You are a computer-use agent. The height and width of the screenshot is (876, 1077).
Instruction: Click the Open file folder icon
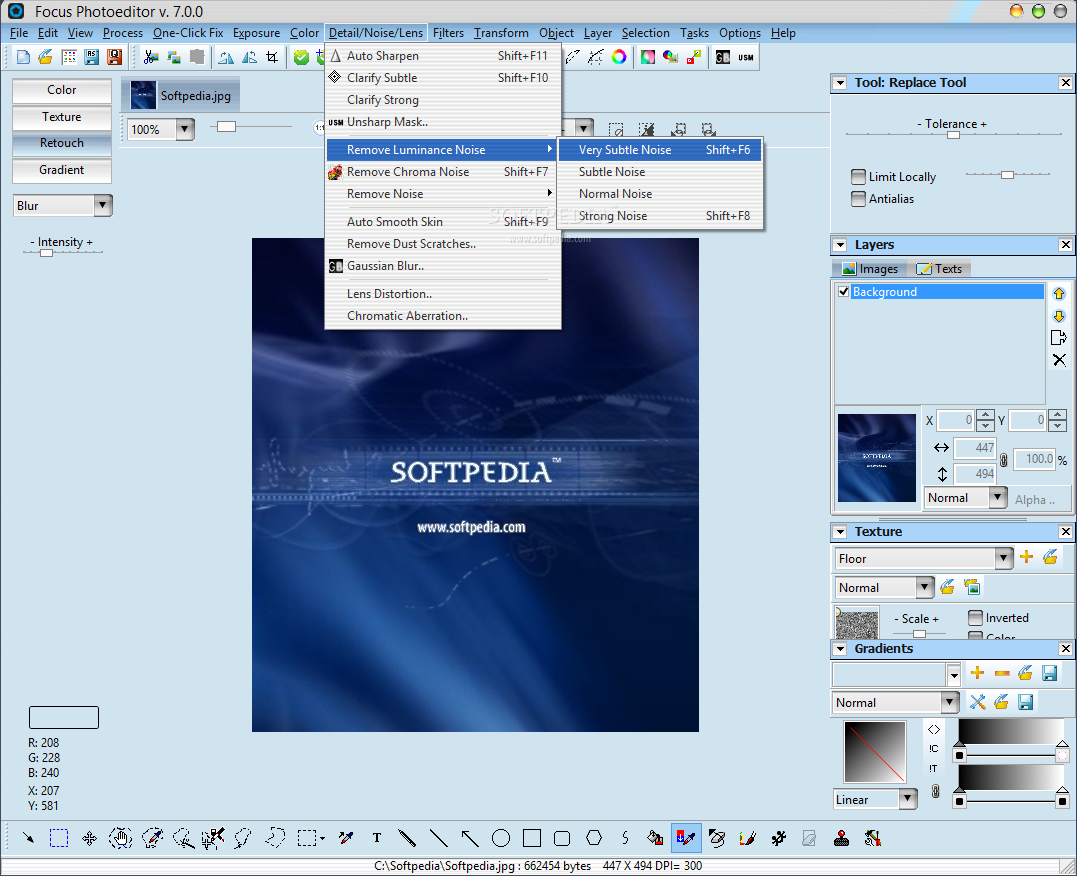click(x=45, y=57)
